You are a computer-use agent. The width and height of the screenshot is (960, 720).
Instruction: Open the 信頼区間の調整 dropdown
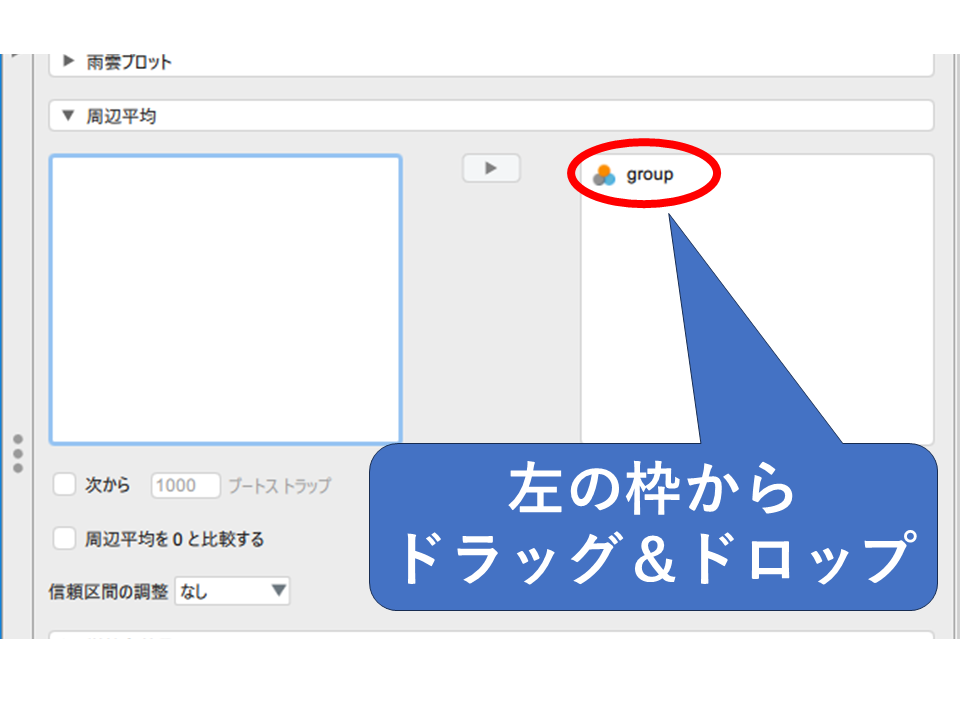pyautogui.click(x=232, y=591)
